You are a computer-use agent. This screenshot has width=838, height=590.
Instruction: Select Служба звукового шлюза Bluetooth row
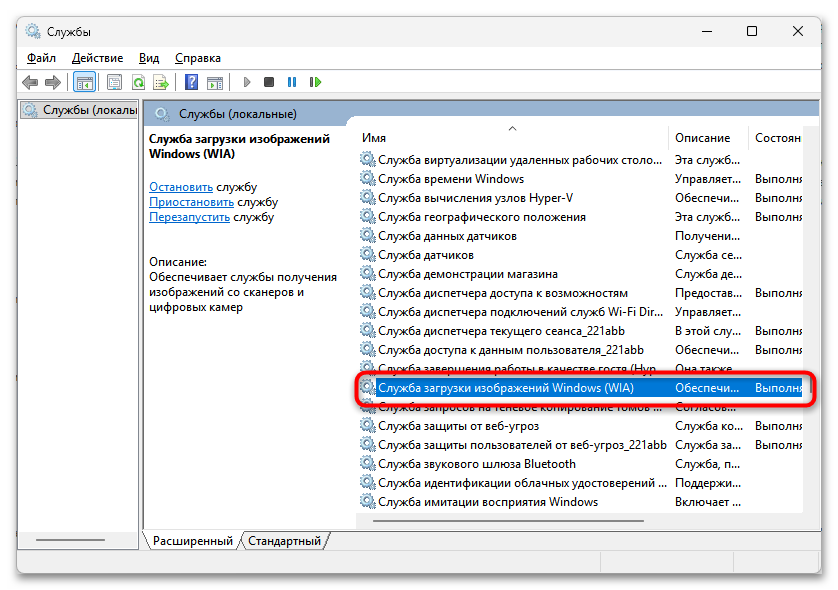point(580,463)
